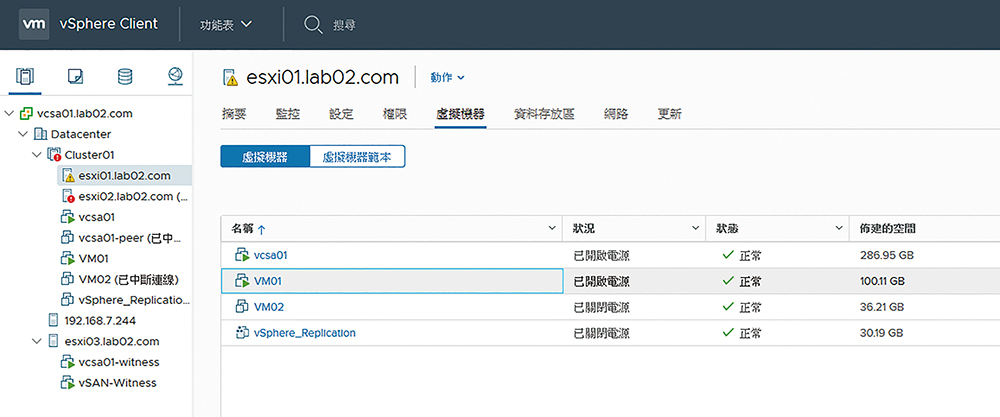
Task: Switch to the 資料存放區 tab
Action: tap(544, 114)
